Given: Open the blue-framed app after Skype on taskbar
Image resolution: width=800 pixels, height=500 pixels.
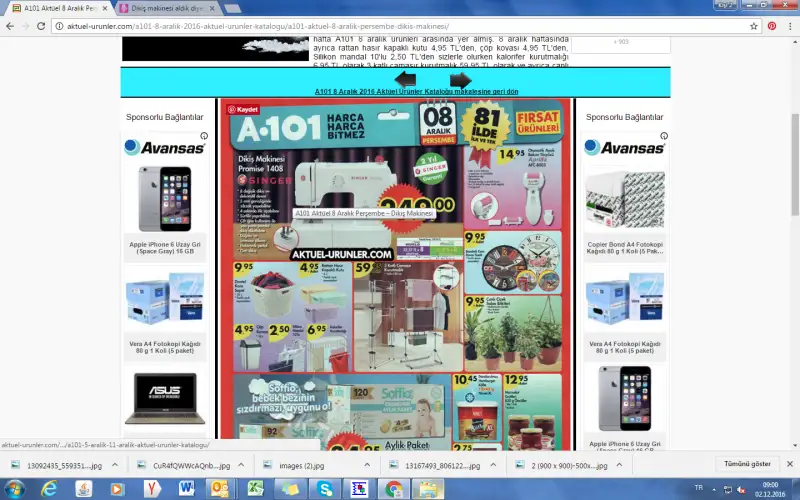Looking at the screenshot, I should coord(359,489).
